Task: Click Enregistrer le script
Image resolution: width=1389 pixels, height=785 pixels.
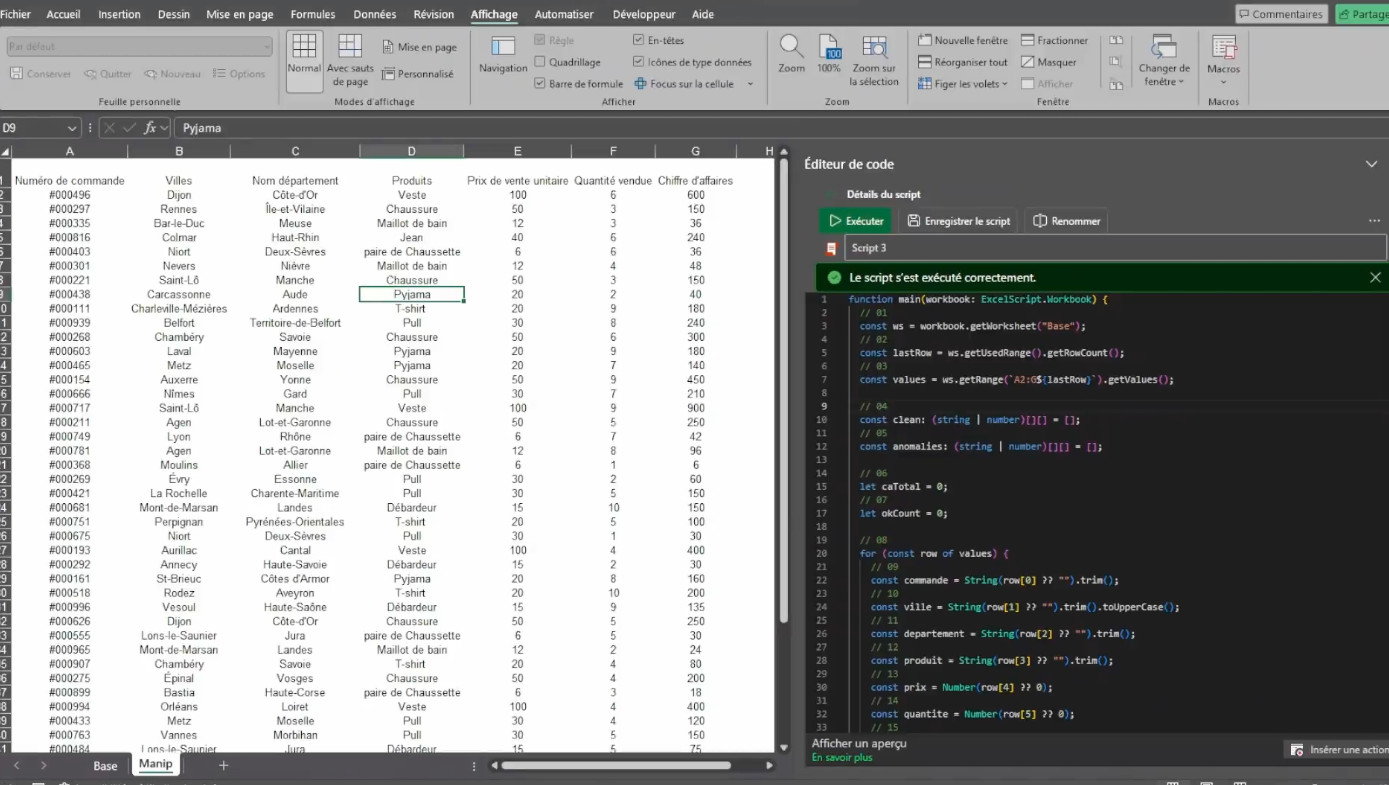Action: click(x=959, y=221)
